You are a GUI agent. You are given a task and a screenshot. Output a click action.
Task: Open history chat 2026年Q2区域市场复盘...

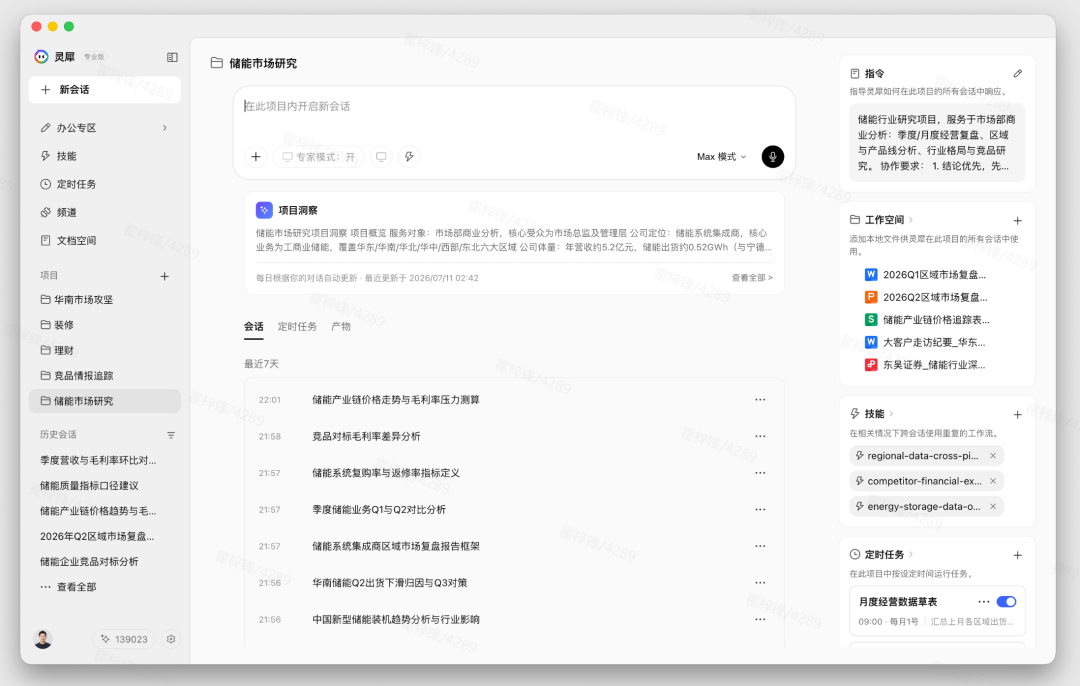[97, 536]
